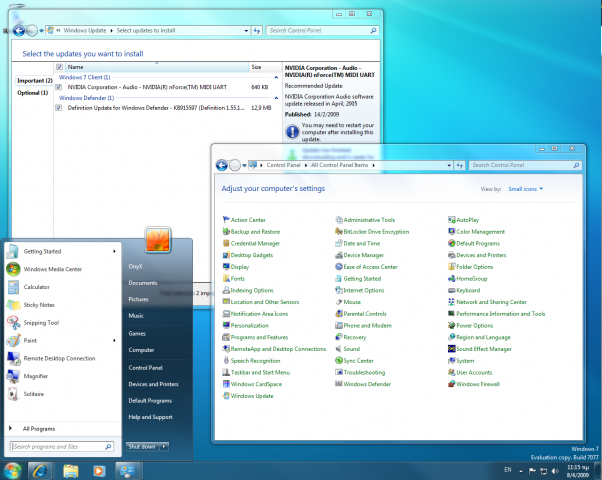Viewport: 602px width, 480px height.
Task: Go back in Control Panel window
Action: pos(222,166)
